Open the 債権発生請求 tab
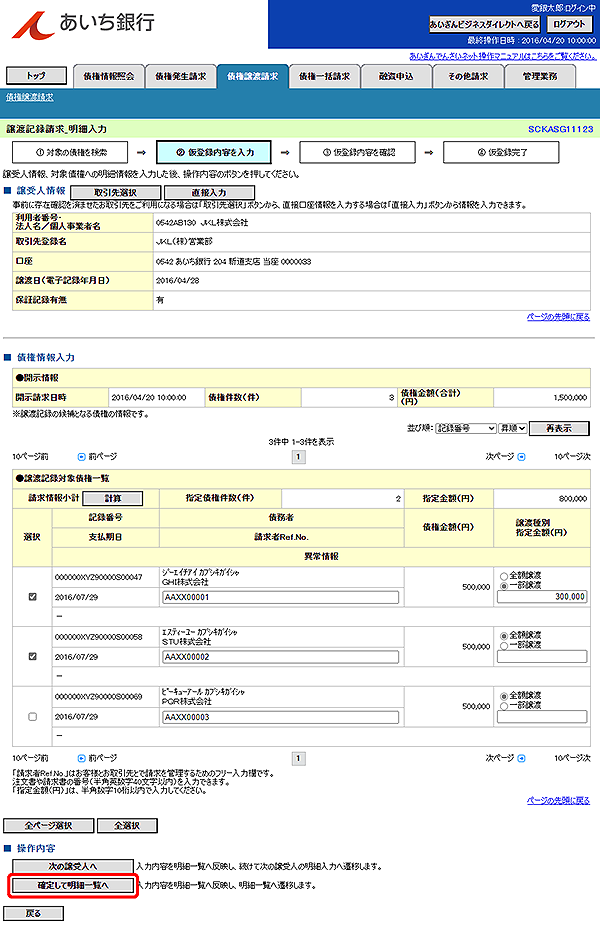The width and height of the screenshot is (600, 929). tap(181, 76)
